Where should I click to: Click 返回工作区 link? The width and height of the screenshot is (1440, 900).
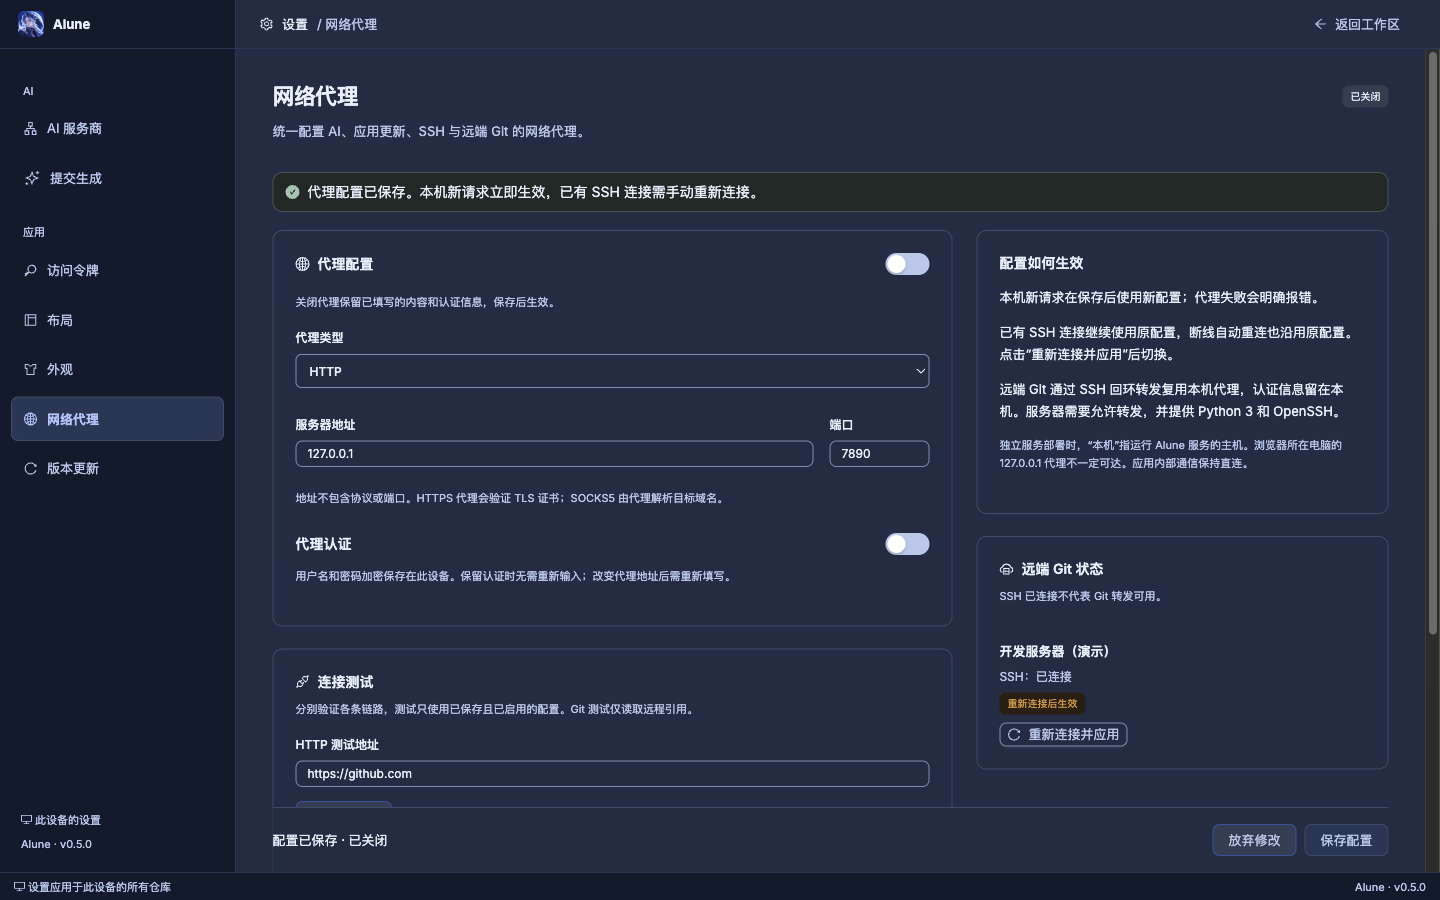pos(1356,24)
